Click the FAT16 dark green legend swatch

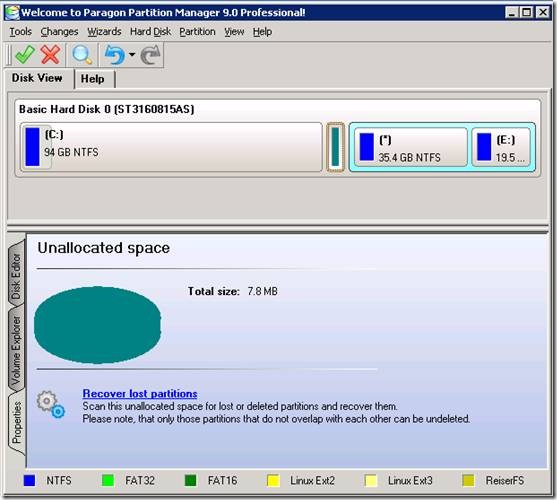click(x=190, y=480)
